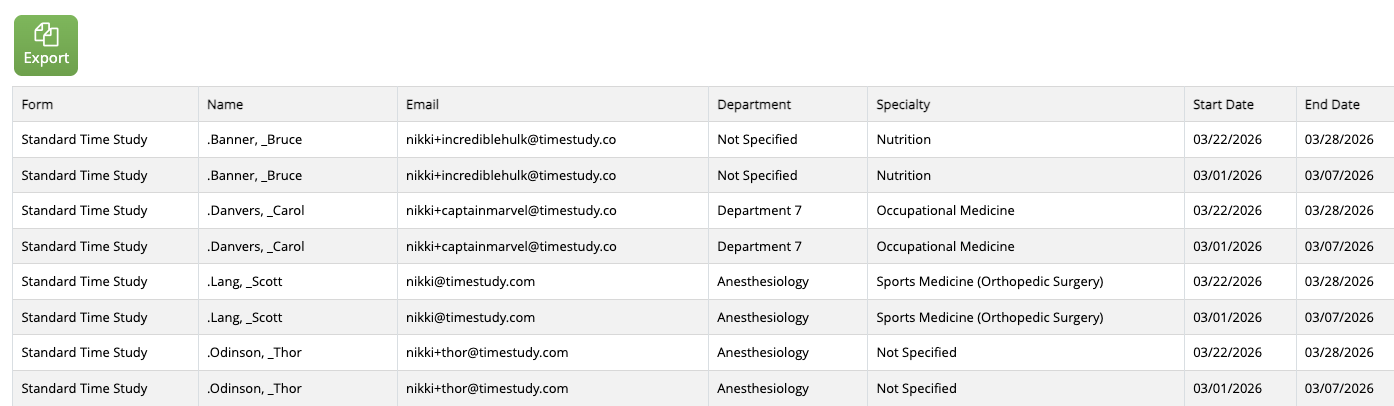This screenshot has height=406, width=1394.
Task: Select .Odinson, _Thor in the 03/01/2026 row
Action: pos(254,388)
